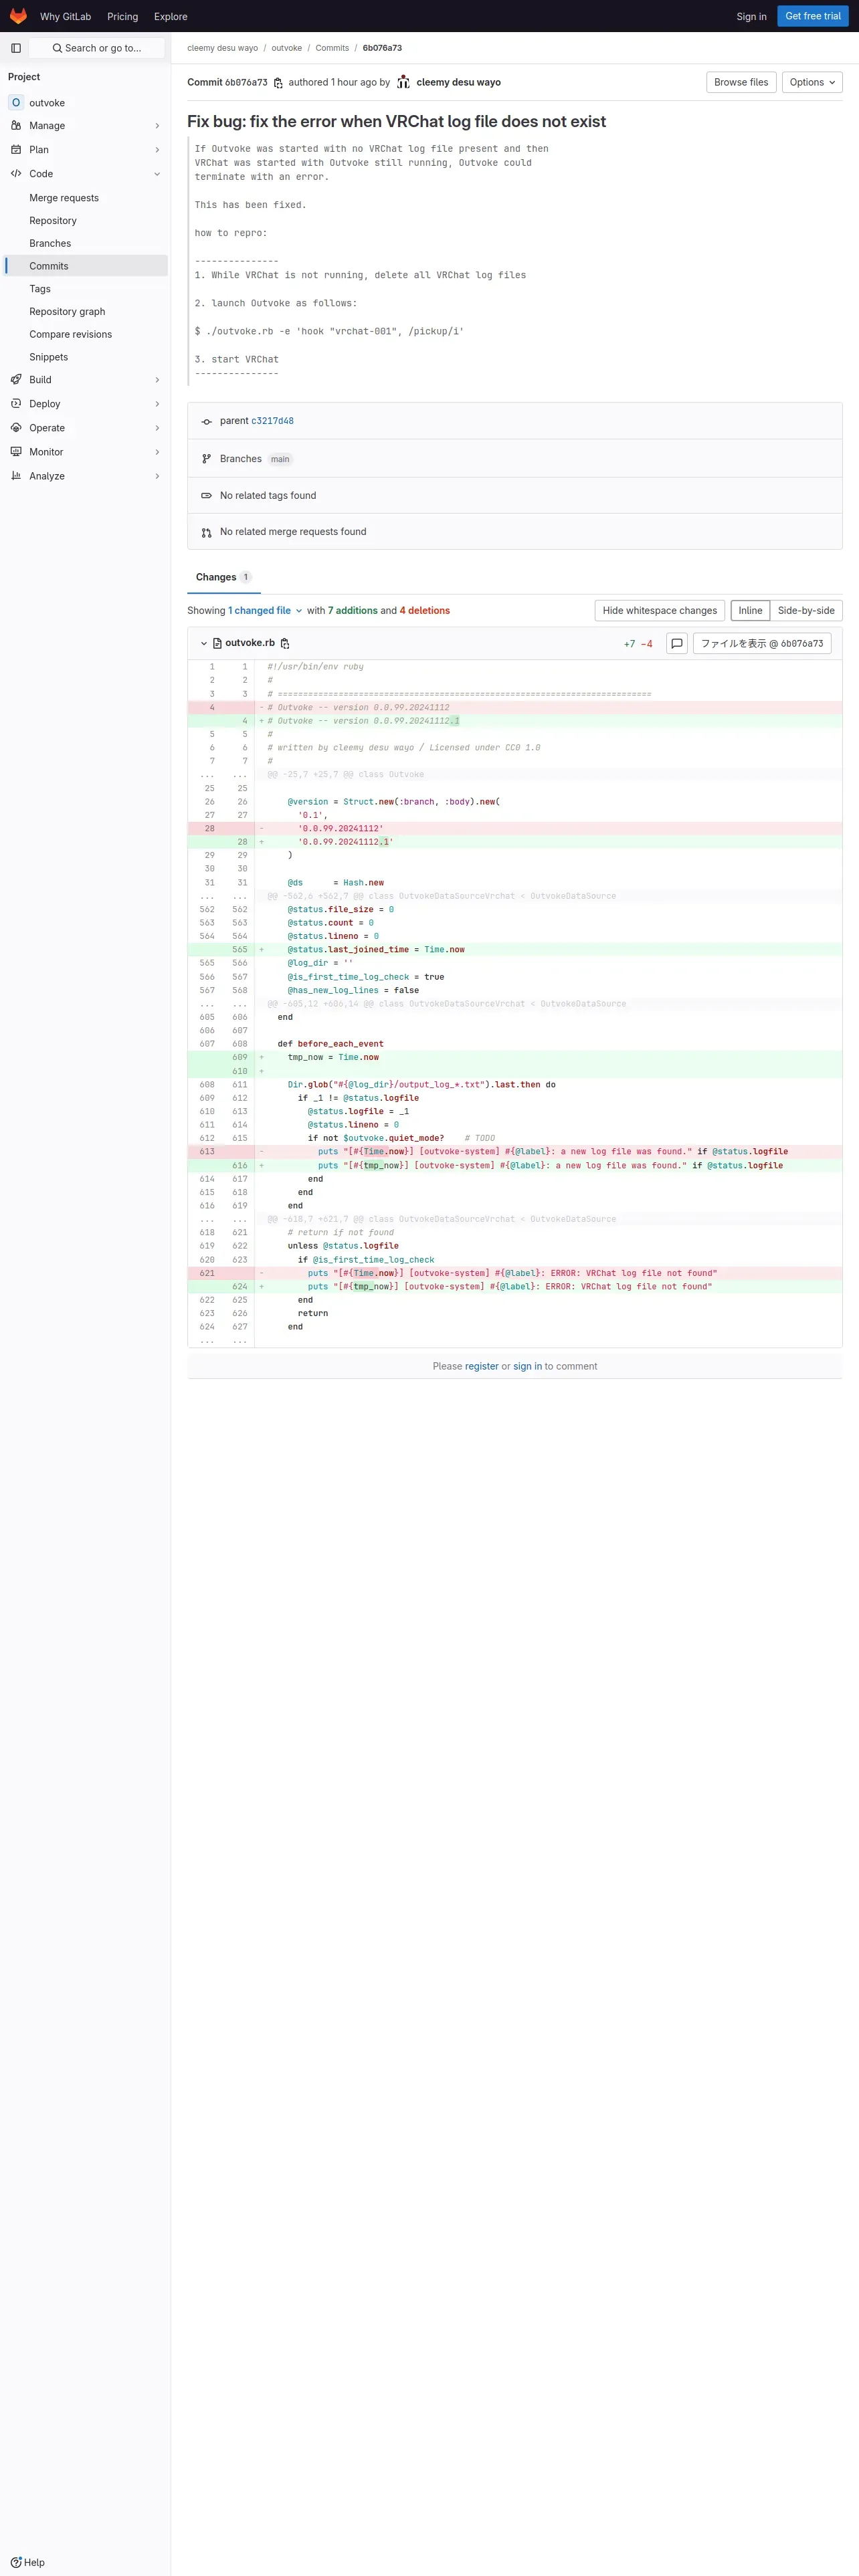This screenshot has width=859, height=2576.
Task: Open outvoke project in sidebar
Action: tap(86, 103)
